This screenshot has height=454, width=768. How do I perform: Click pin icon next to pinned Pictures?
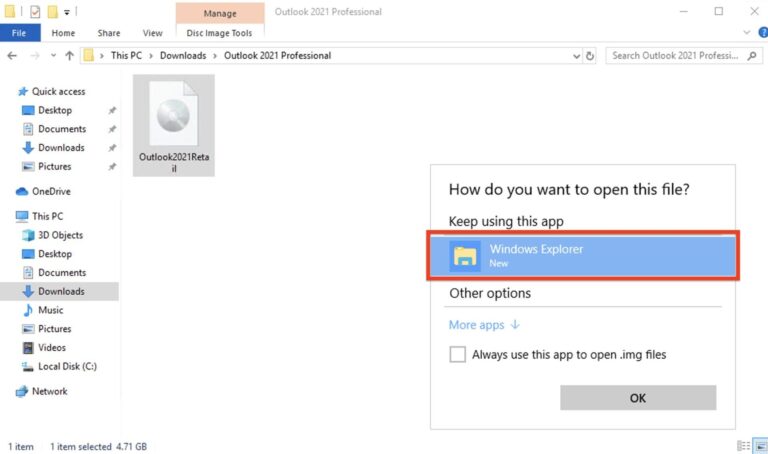pyautogui.click(x=112, y=167)
